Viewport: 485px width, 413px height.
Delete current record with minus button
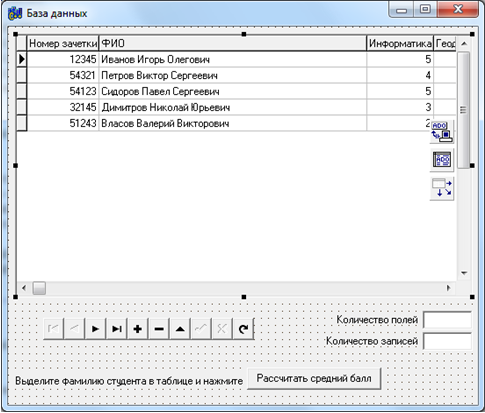[x=159, y=329]
